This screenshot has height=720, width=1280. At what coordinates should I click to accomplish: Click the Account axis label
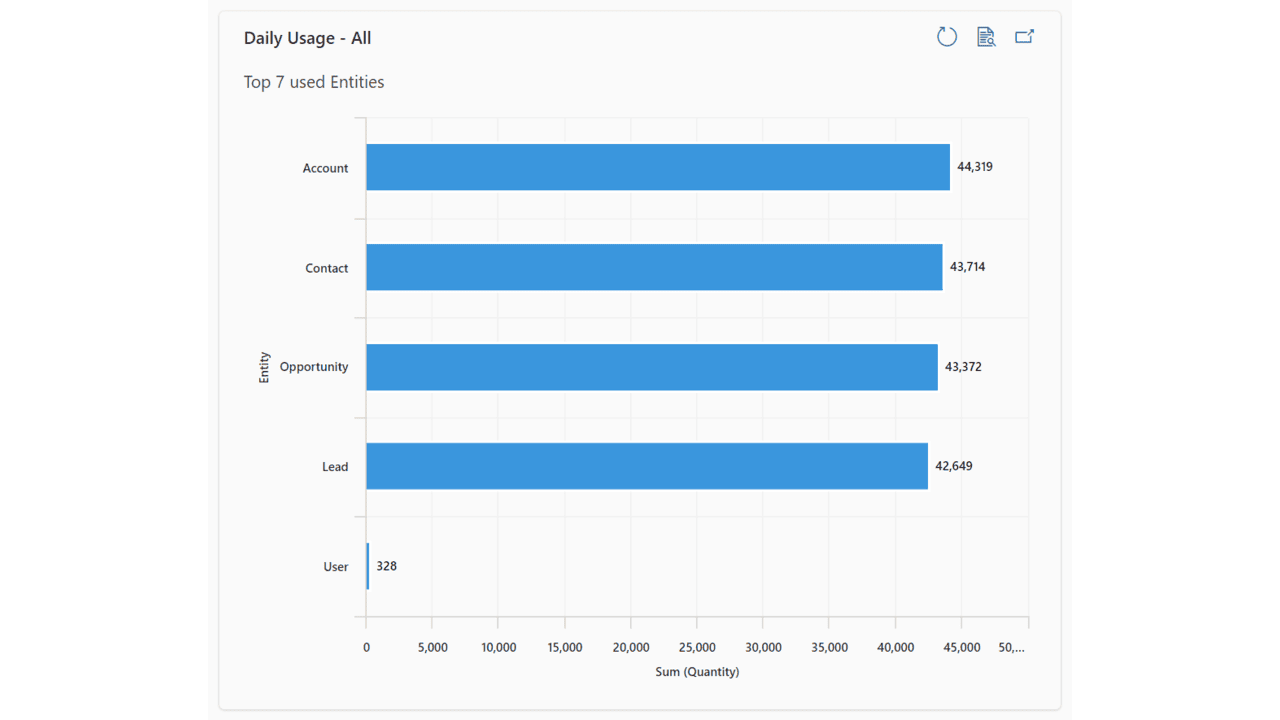[325, 168]
